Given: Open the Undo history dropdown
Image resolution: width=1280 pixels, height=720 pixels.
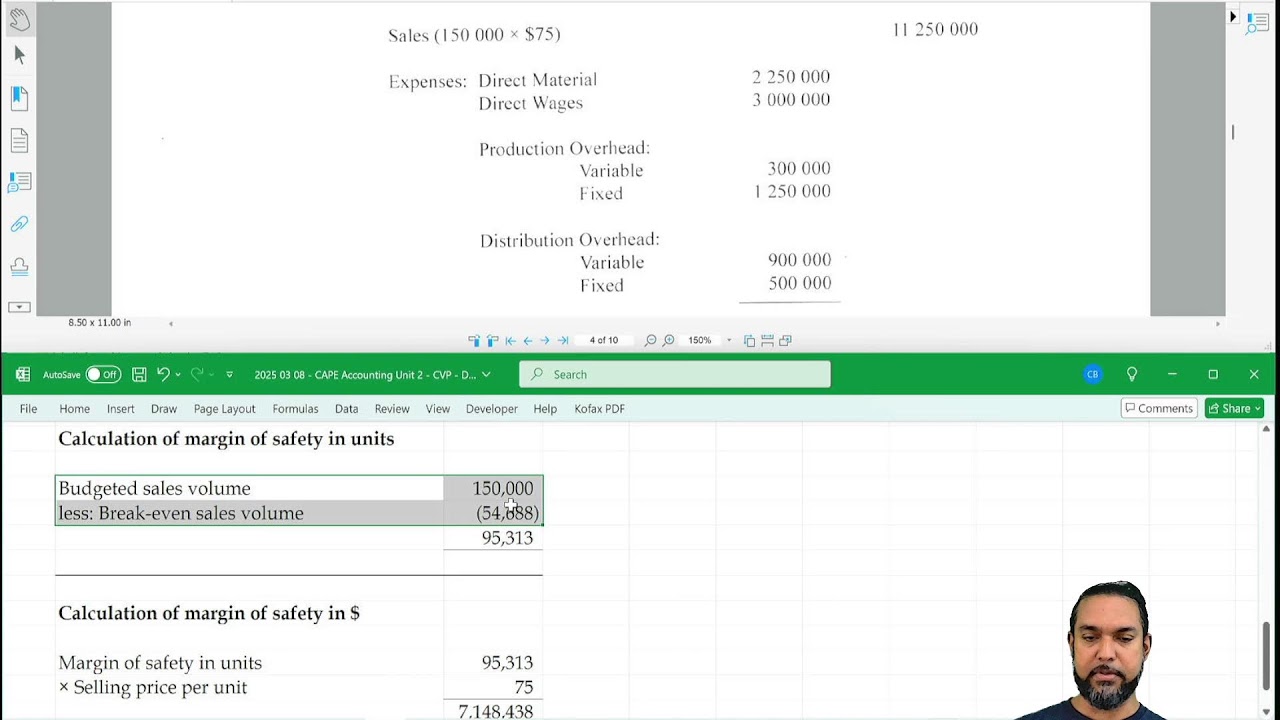Looking at the screenshot, I should [178, 375].
